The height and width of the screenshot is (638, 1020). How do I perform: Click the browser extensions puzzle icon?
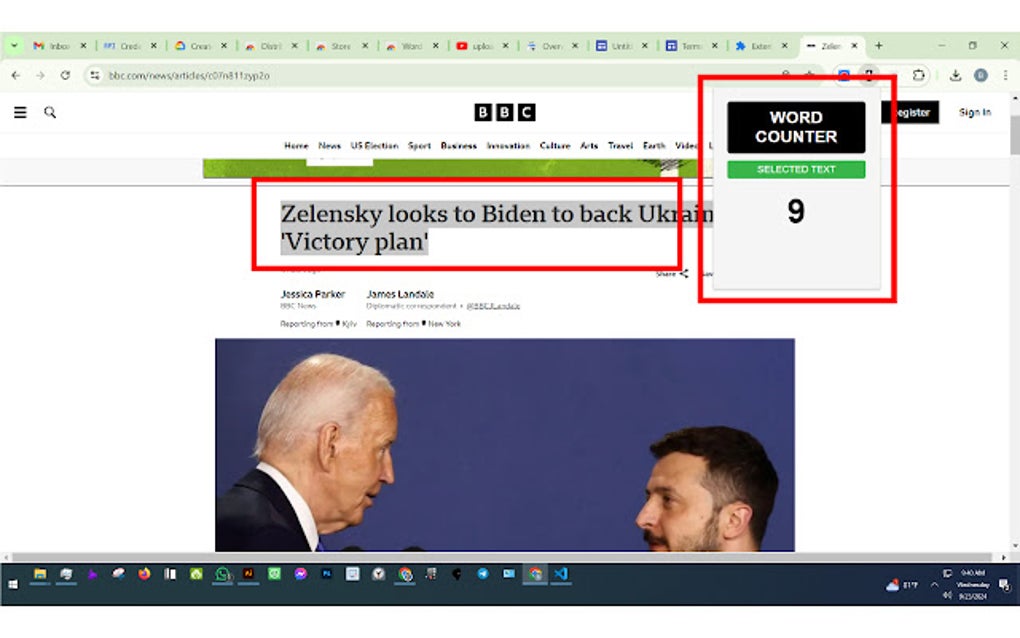(x=919, y=75)
